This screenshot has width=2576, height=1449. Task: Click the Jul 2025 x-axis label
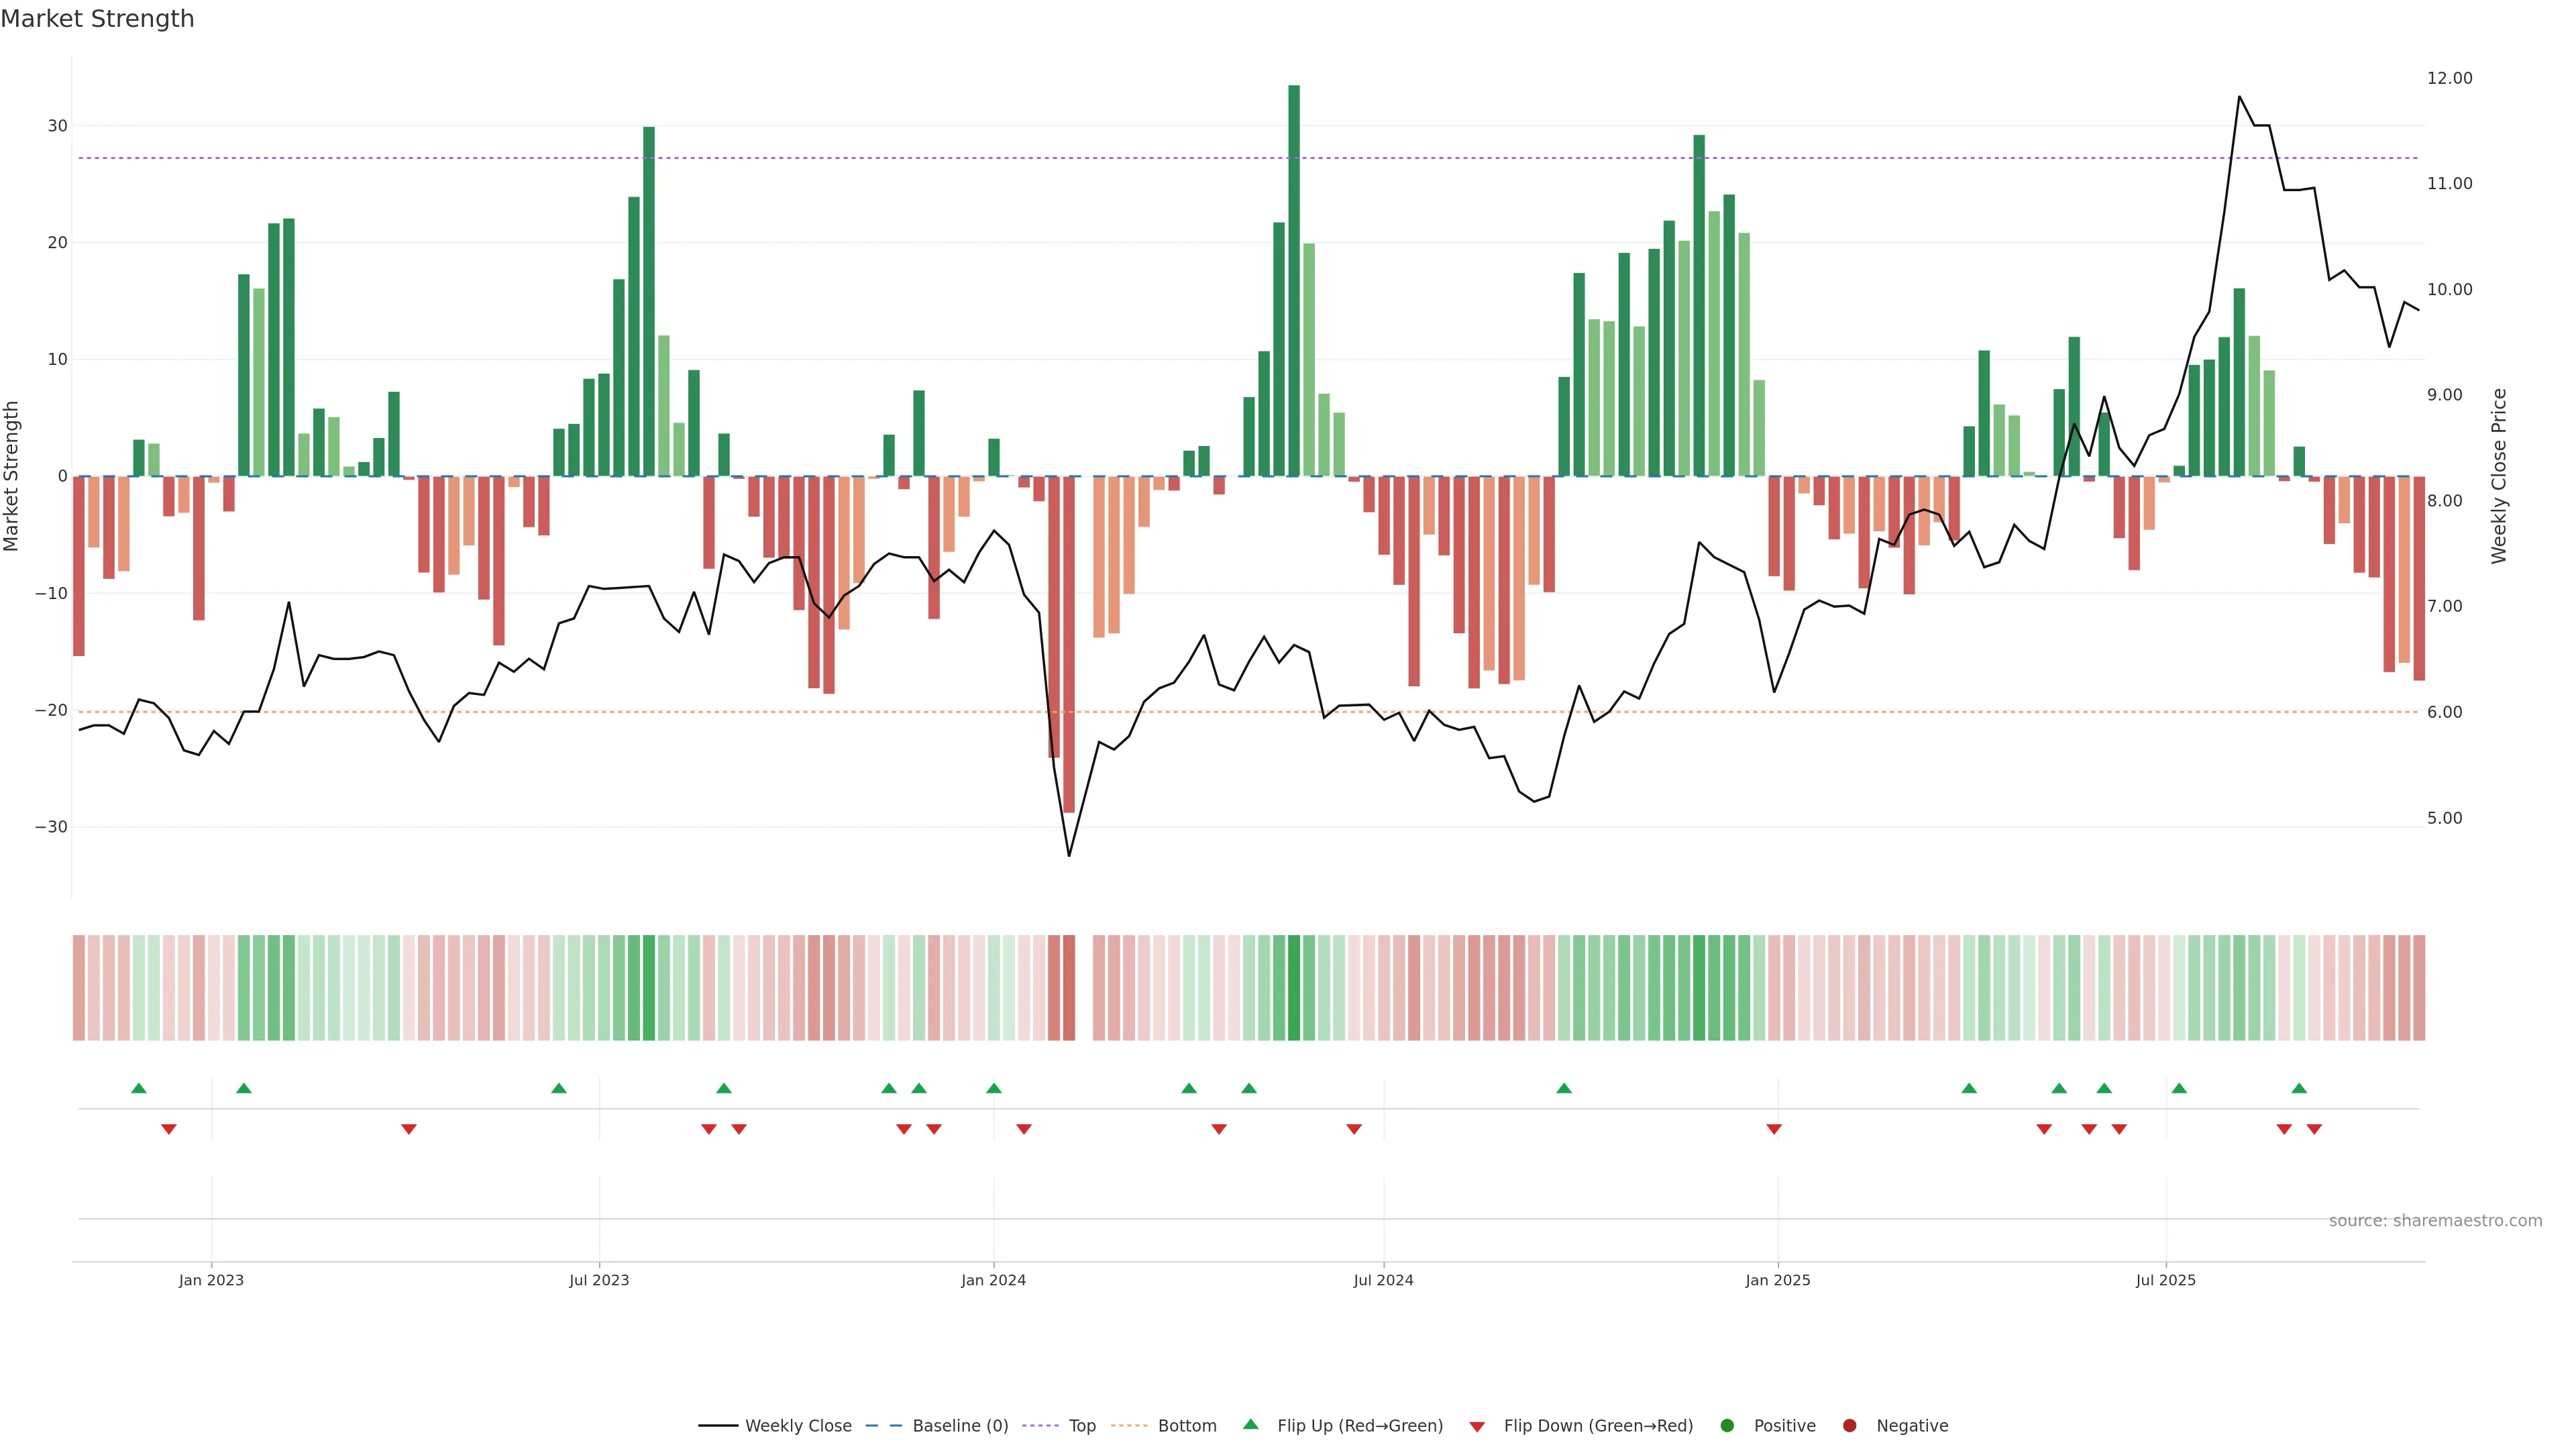(x=2165, y=1280)
